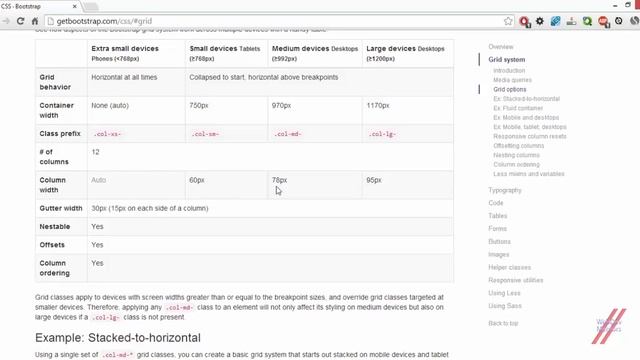Click the Medium devices column header
640x360 pixels.
(x=315, y=53)
